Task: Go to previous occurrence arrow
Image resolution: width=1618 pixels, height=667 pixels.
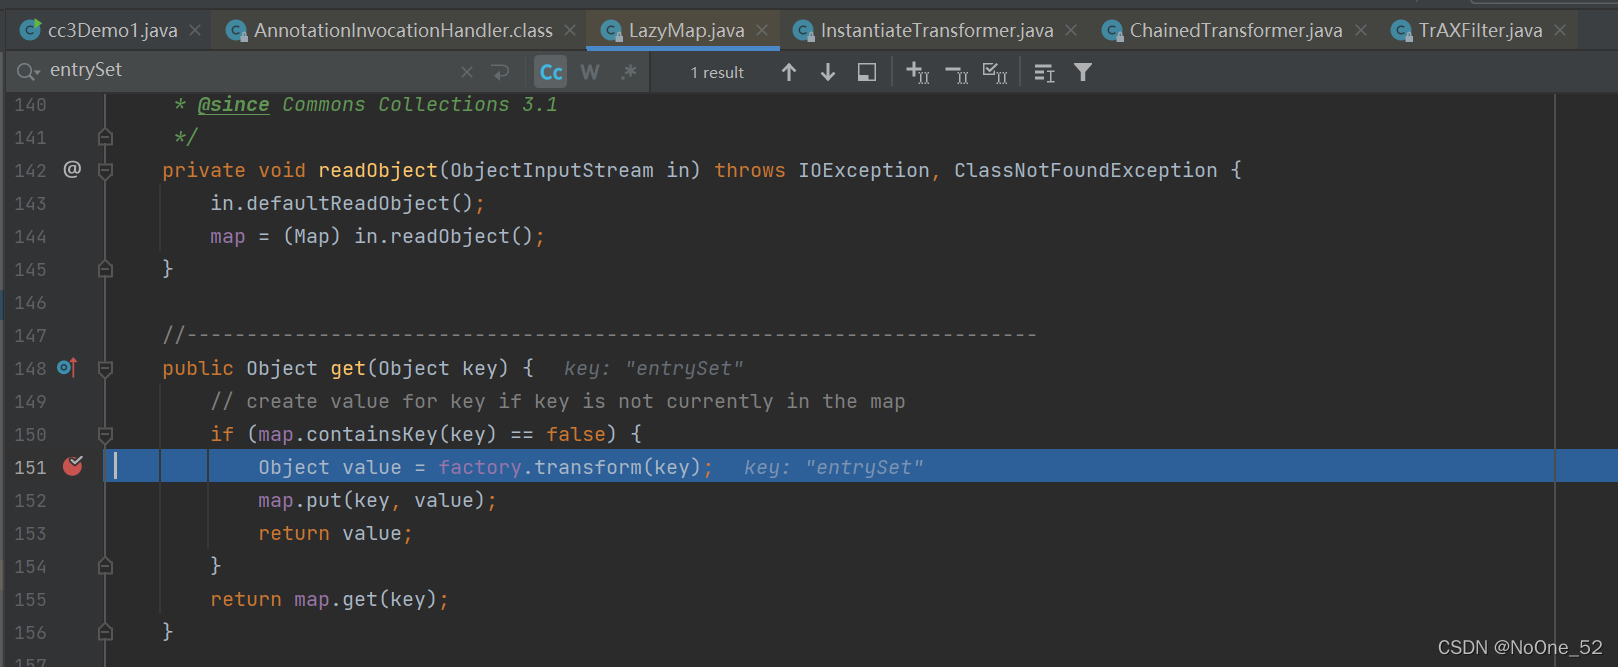Action: (789, 72)
